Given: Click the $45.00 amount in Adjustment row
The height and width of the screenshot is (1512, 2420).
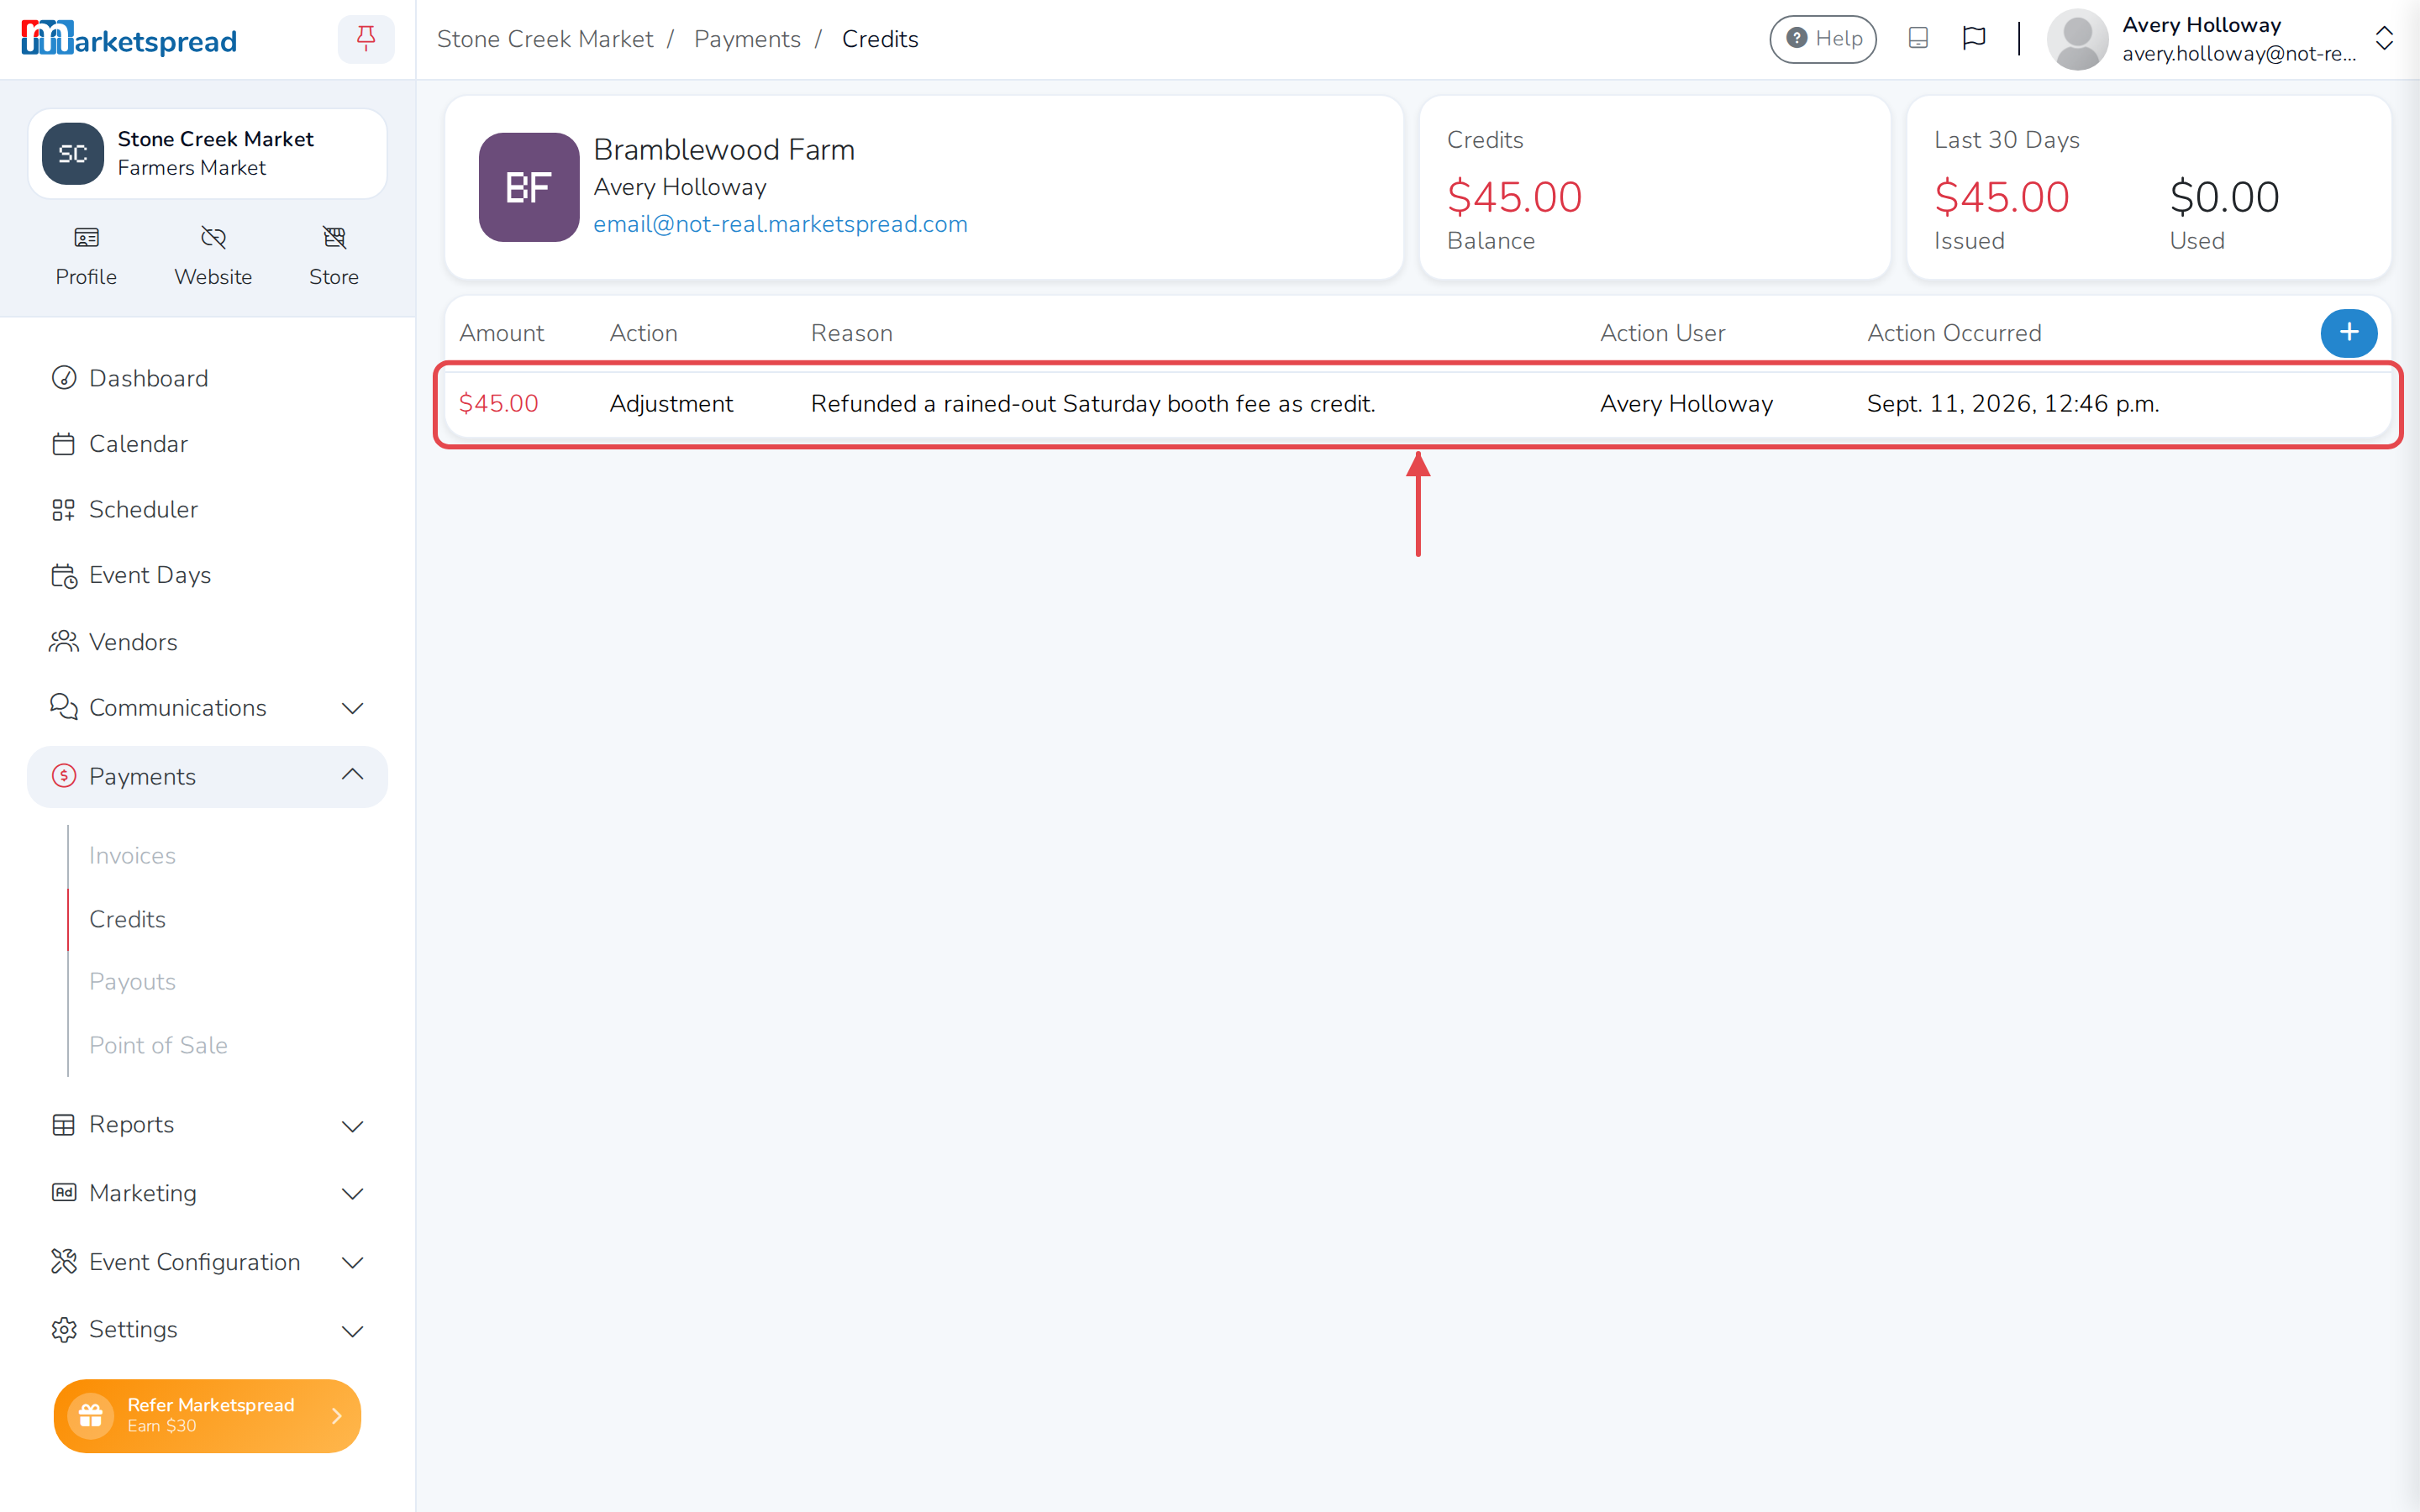Looking at the screenshot, I should pyautogui.click(x=498, y=404).
